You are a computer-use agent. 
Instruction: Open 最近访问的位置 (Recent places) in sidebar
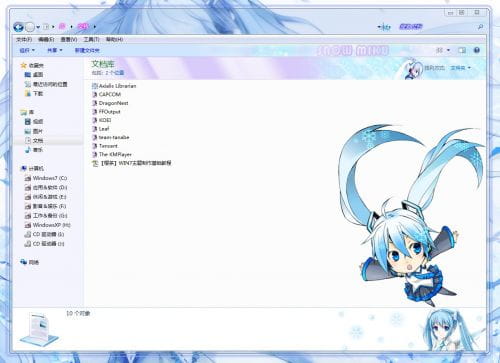[x=46, y=84]
